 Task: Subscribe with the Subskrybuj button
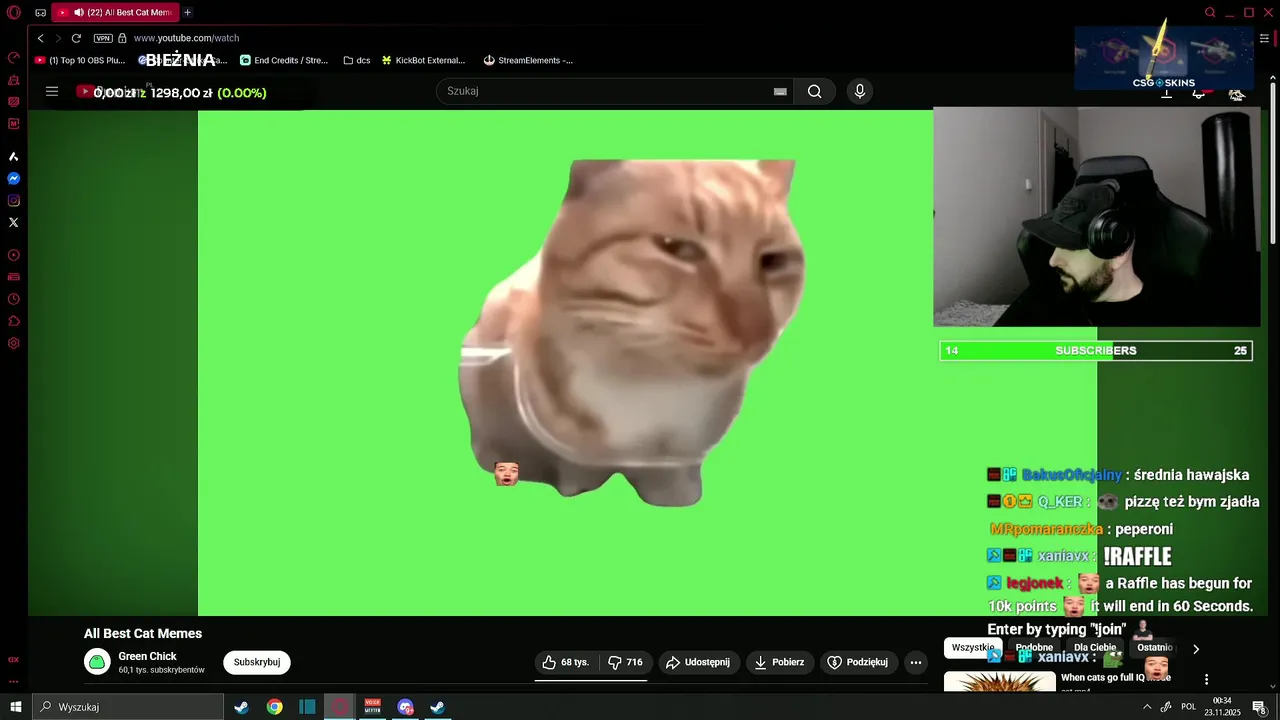coord(257,662)
